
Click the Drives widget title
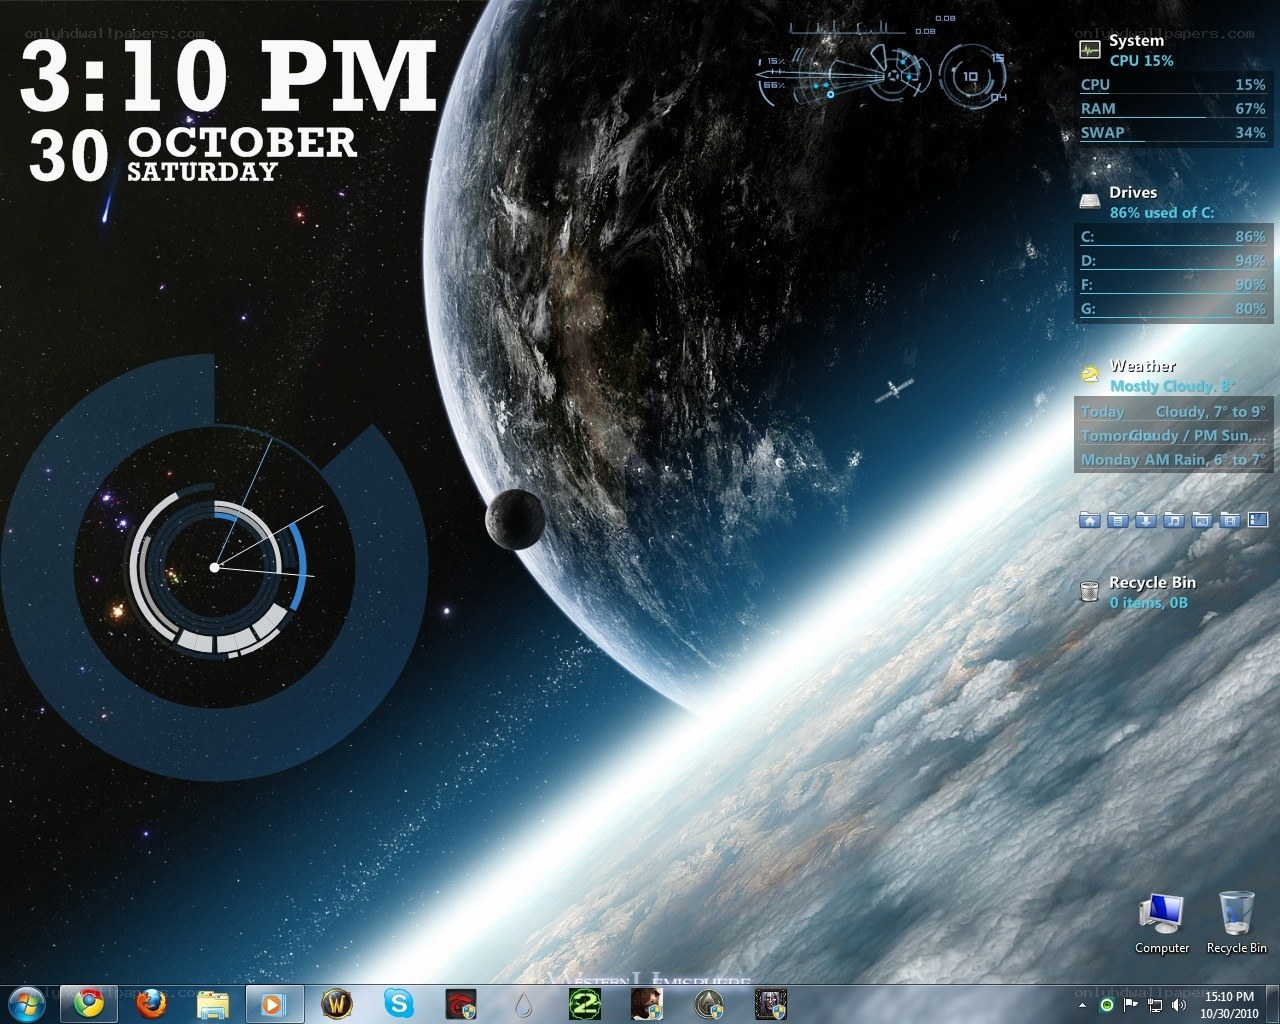[x=1133, y=192]
